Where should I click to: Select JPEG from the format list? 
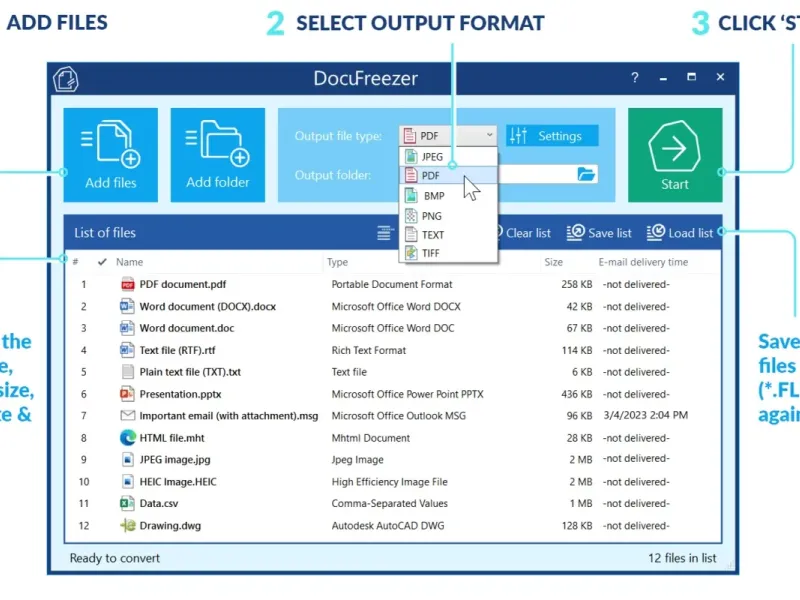tap(447, 157)
